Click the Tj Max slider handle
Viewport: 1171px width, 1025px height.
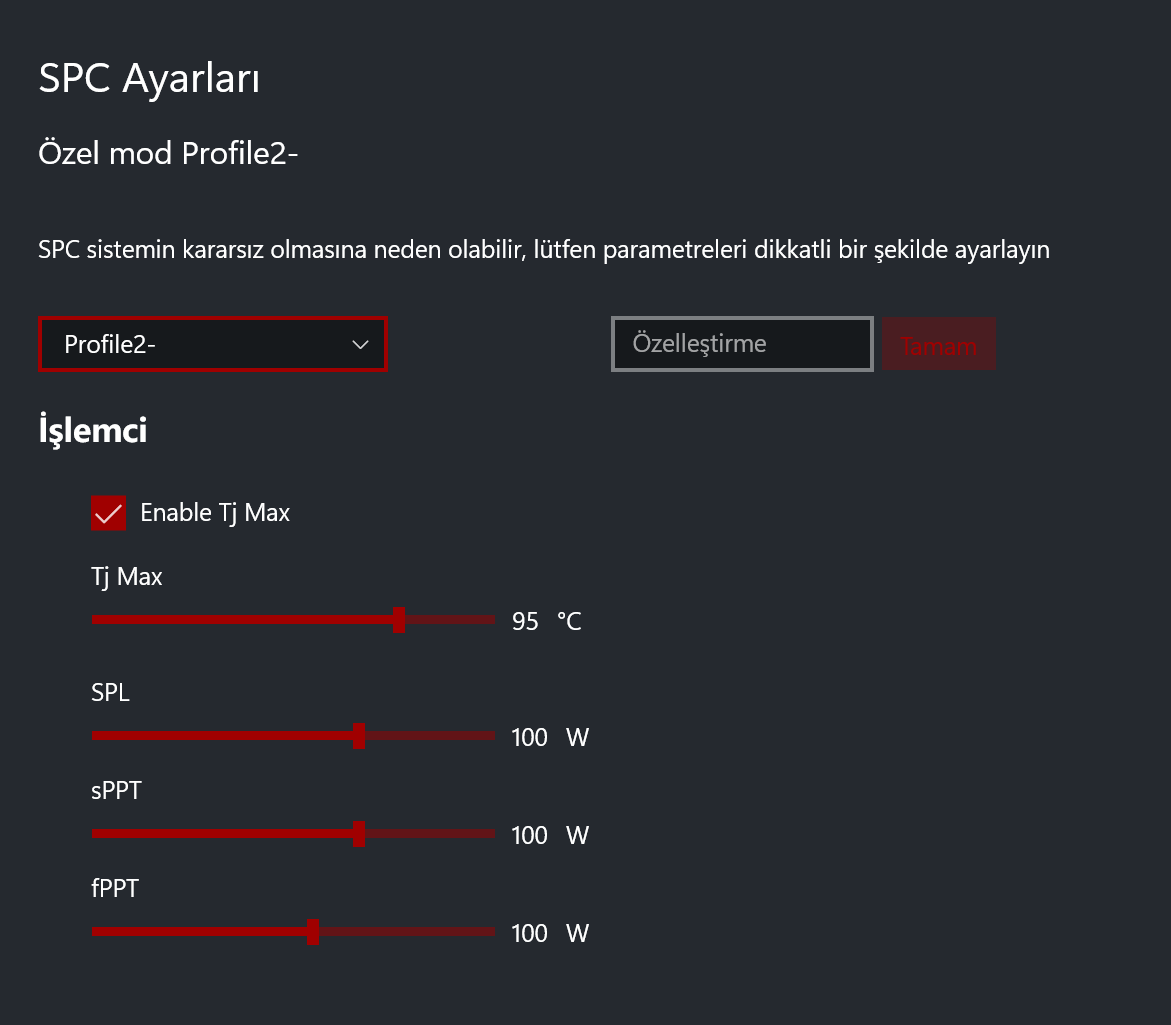pyautogui.click(x=399, y=620)
